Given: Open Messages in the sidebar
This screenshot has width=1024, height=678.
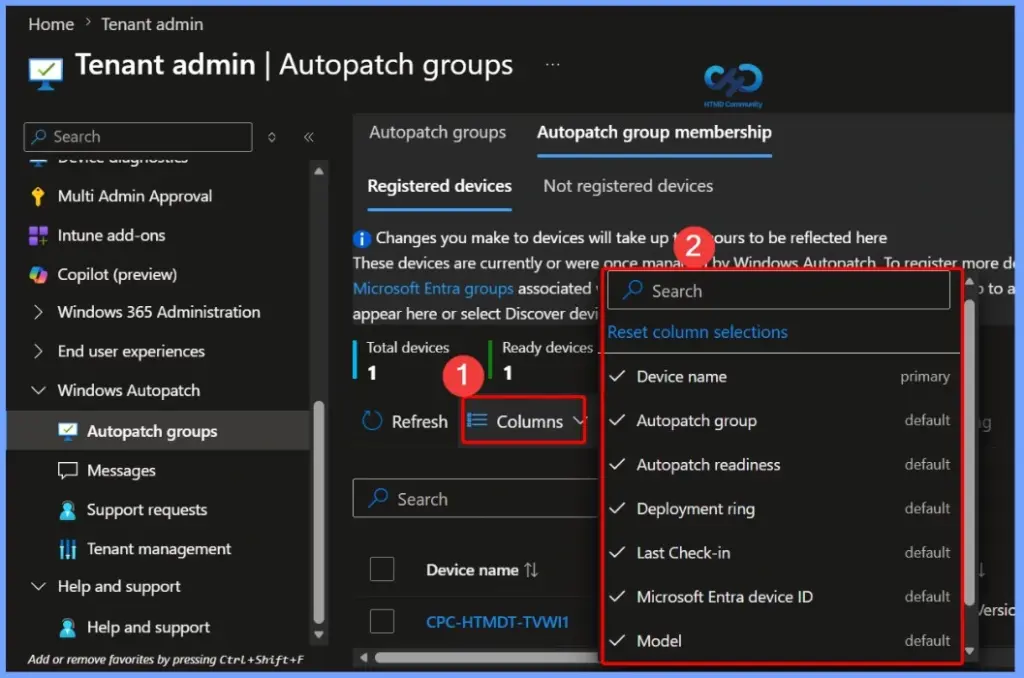Looking at the screenshot, I should pyautogui.click(x=121, y=471).
